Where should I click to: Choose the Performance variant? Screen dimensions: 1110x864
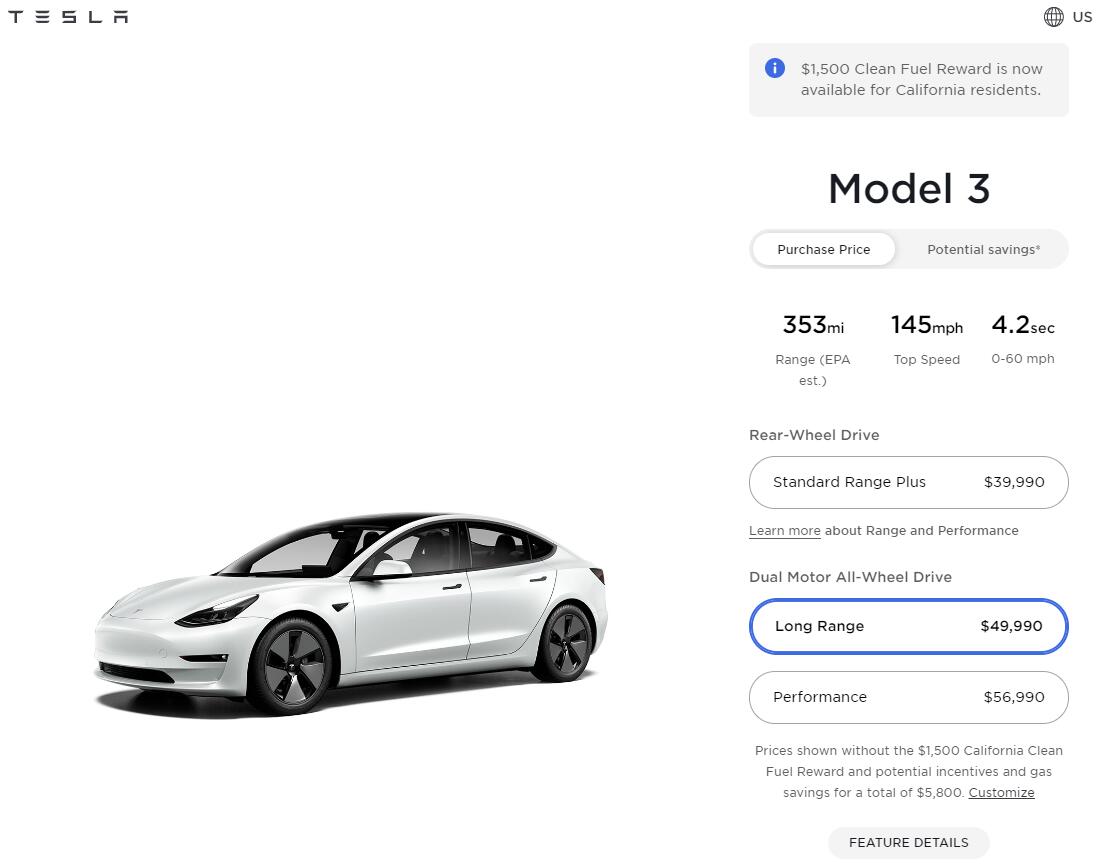(908, 697)
